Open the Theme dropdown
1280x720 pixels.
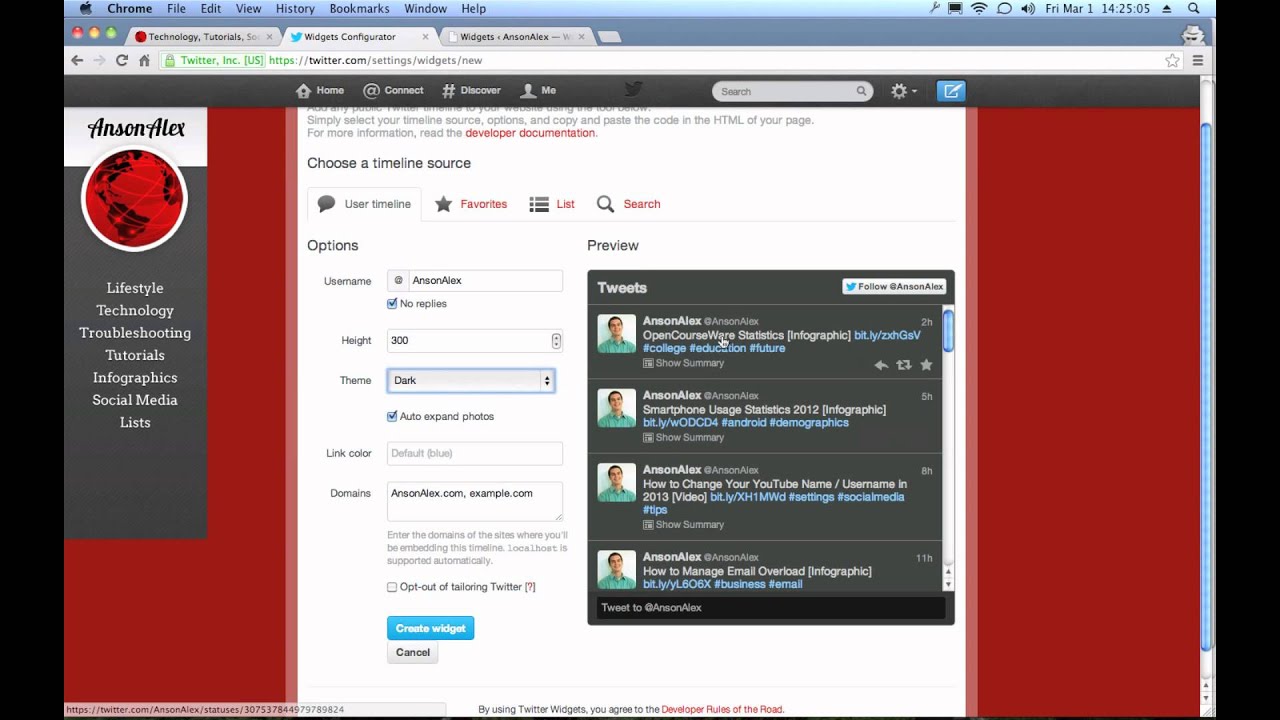[471, 380]
